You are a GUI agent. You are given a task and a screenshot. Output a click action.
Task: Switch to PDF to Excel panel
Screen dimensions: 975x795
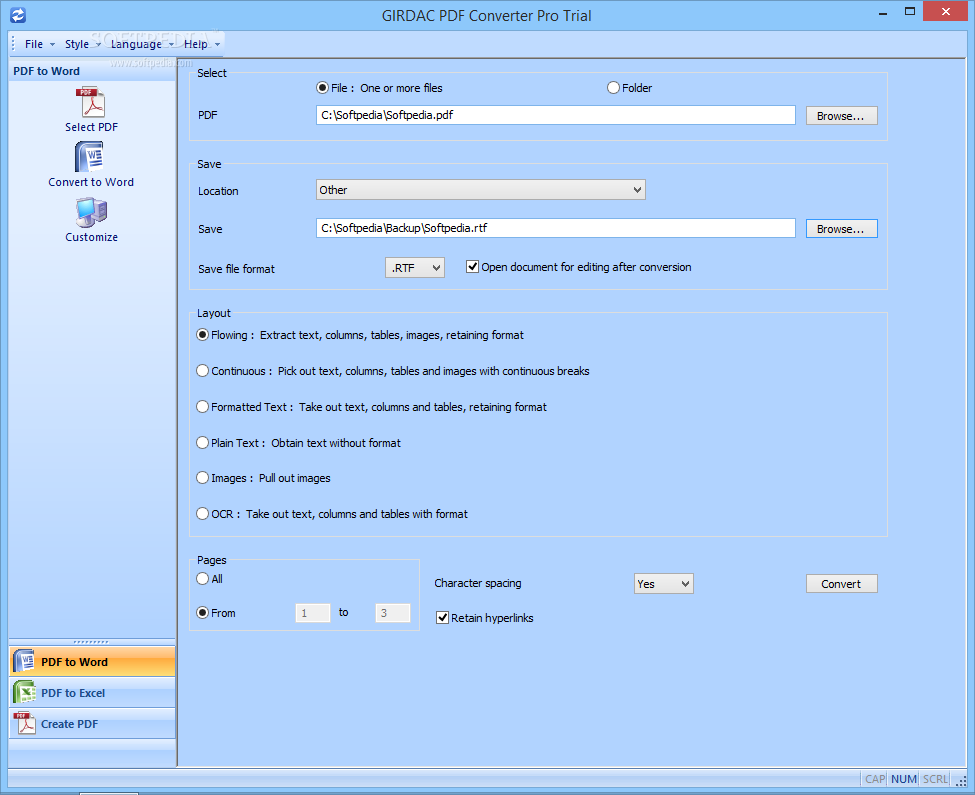tap(92, 692)
